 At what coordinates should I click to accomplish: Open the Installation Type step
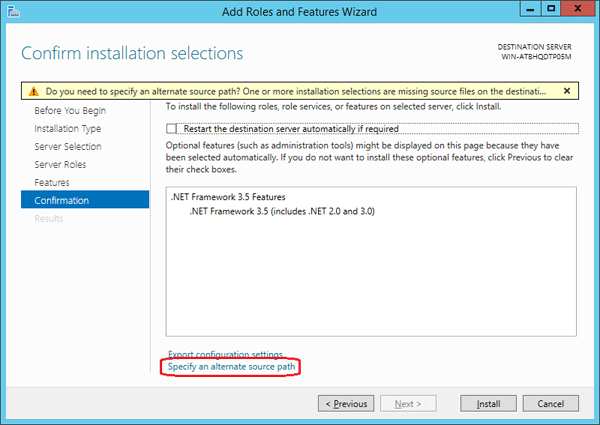click(67, 129)
